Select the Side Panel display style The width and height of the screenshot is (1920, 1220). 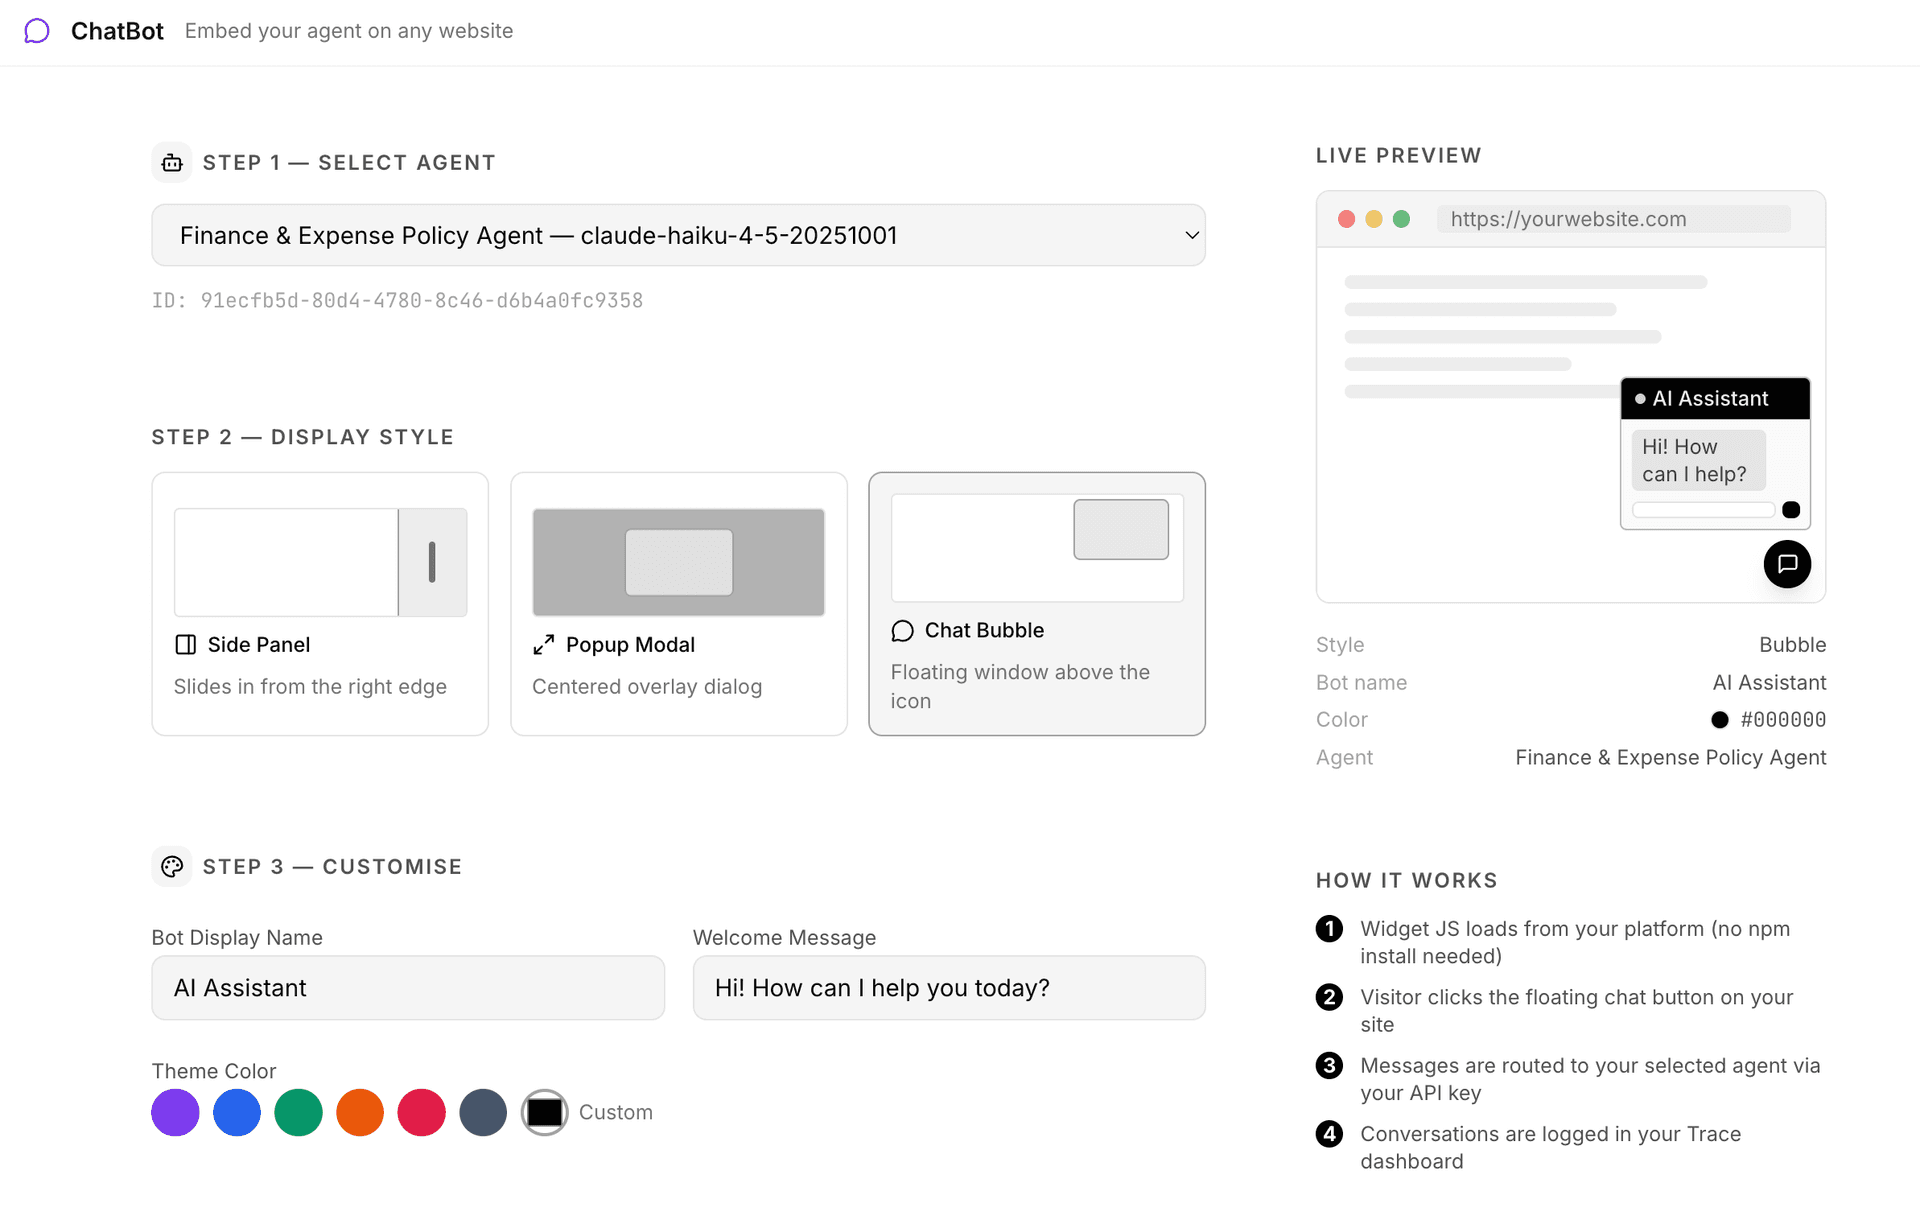[320, 604]
